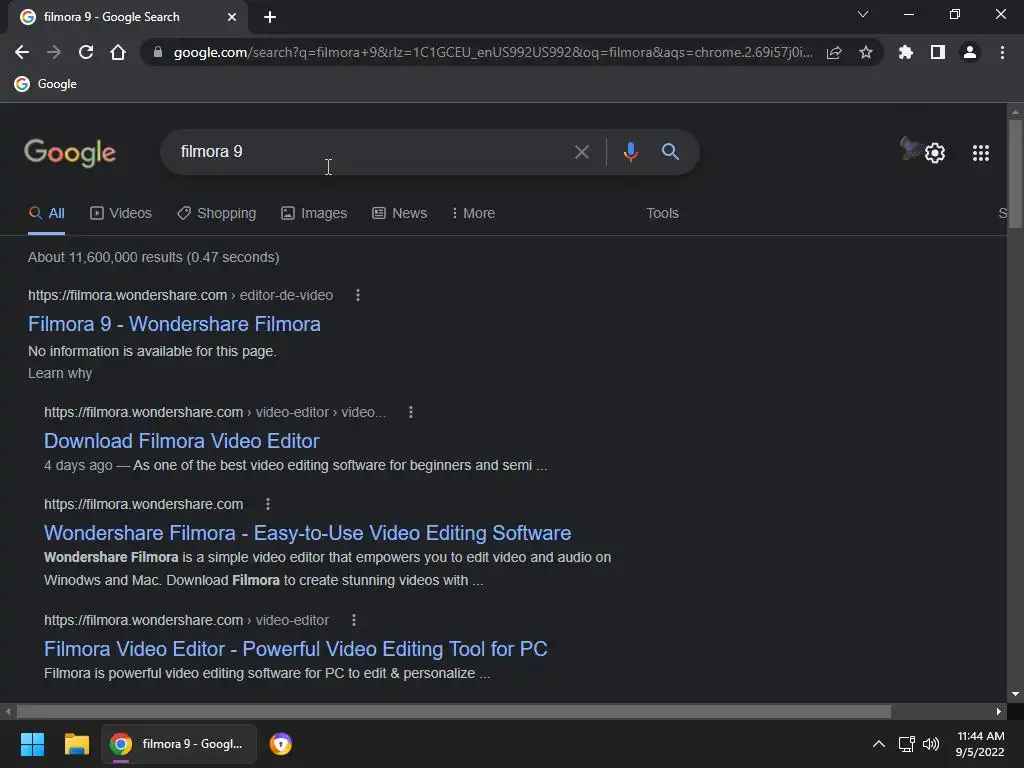Open the Google bookmark in the bookmarks bar
Image resolution: width=1024 pixels, height=768 pixels.
(x=46, y=84)
